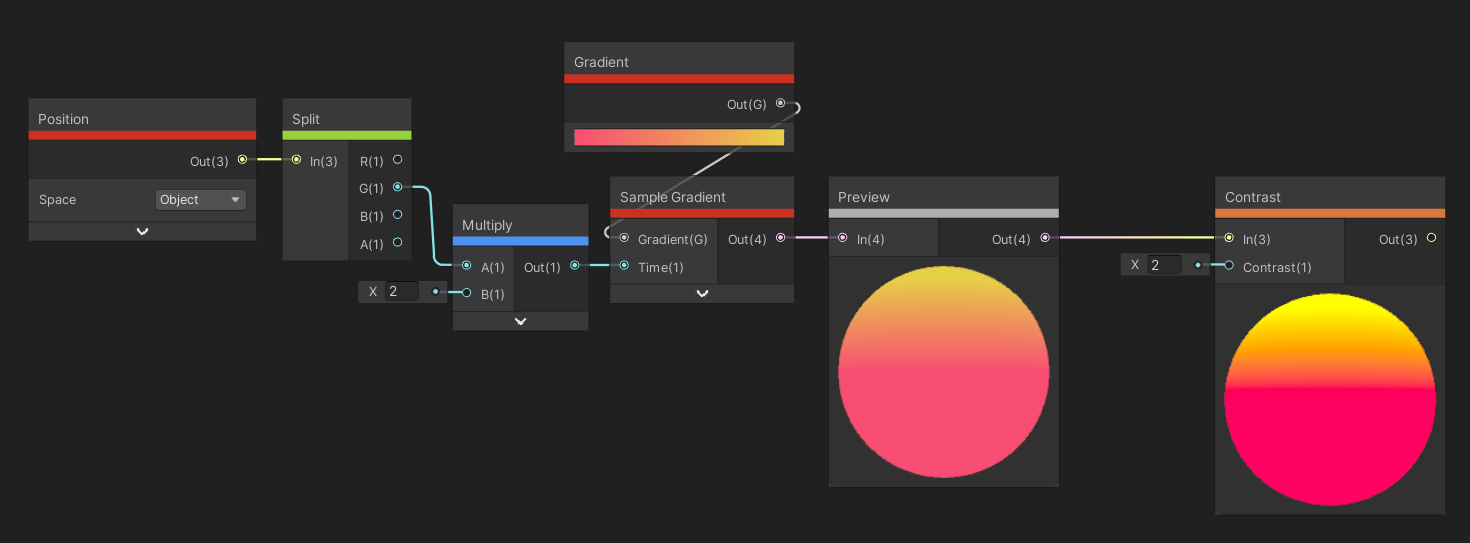Select the Split node title

coord(306,119)
